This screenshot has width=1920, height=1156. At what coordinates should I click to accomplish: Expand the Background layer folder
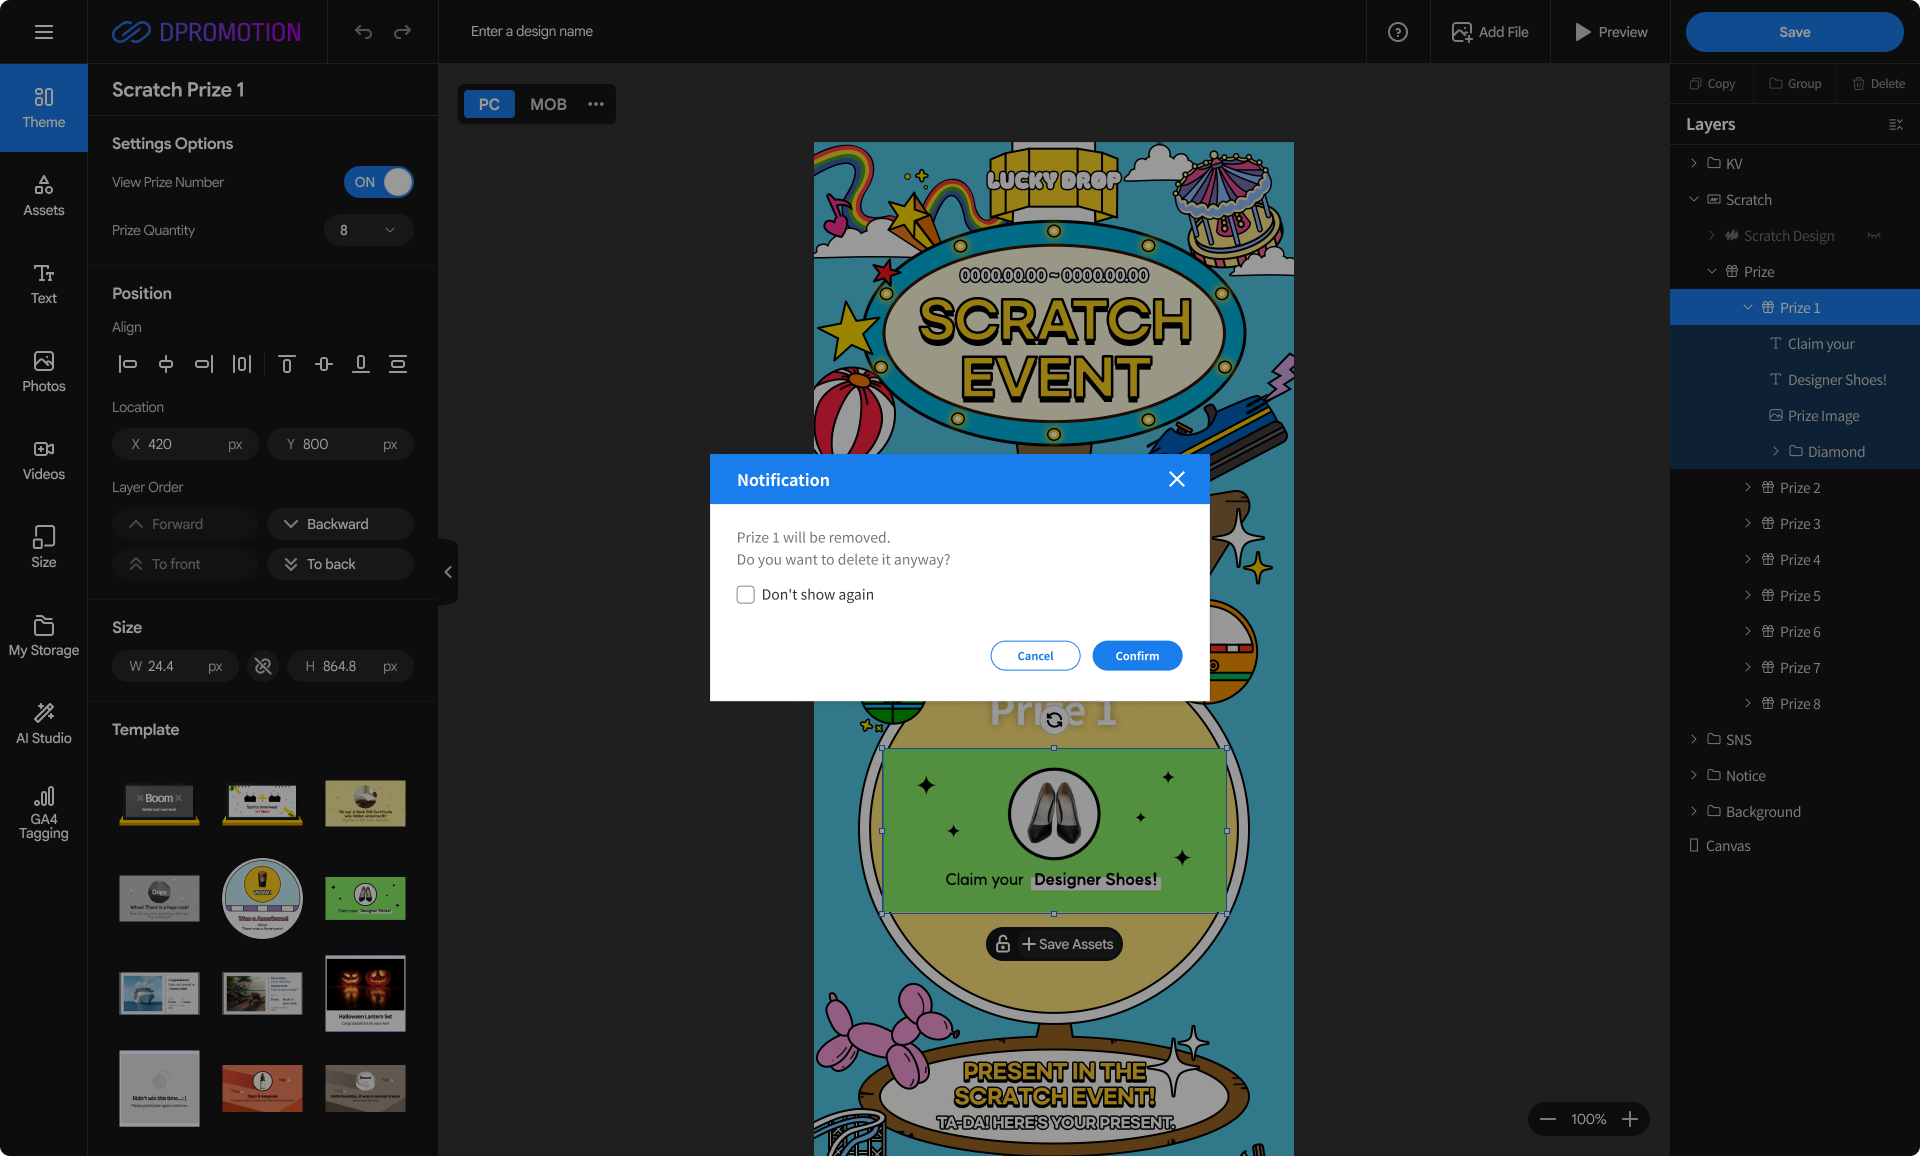click(1694, 811)
